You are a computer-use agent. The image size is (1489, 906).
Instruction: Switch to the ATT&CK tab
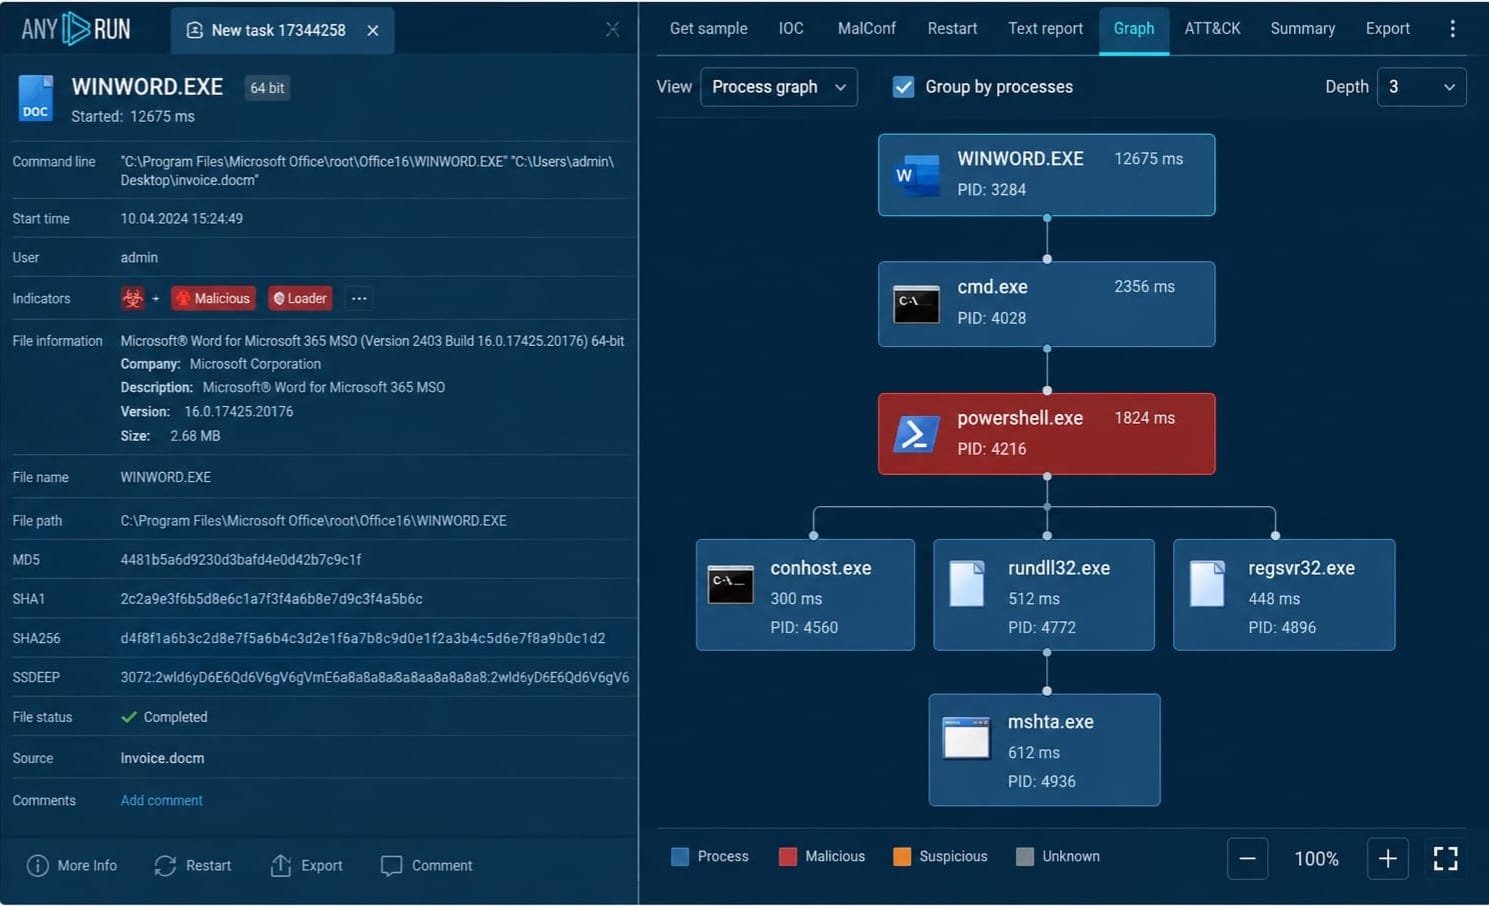coord(1212,28)
